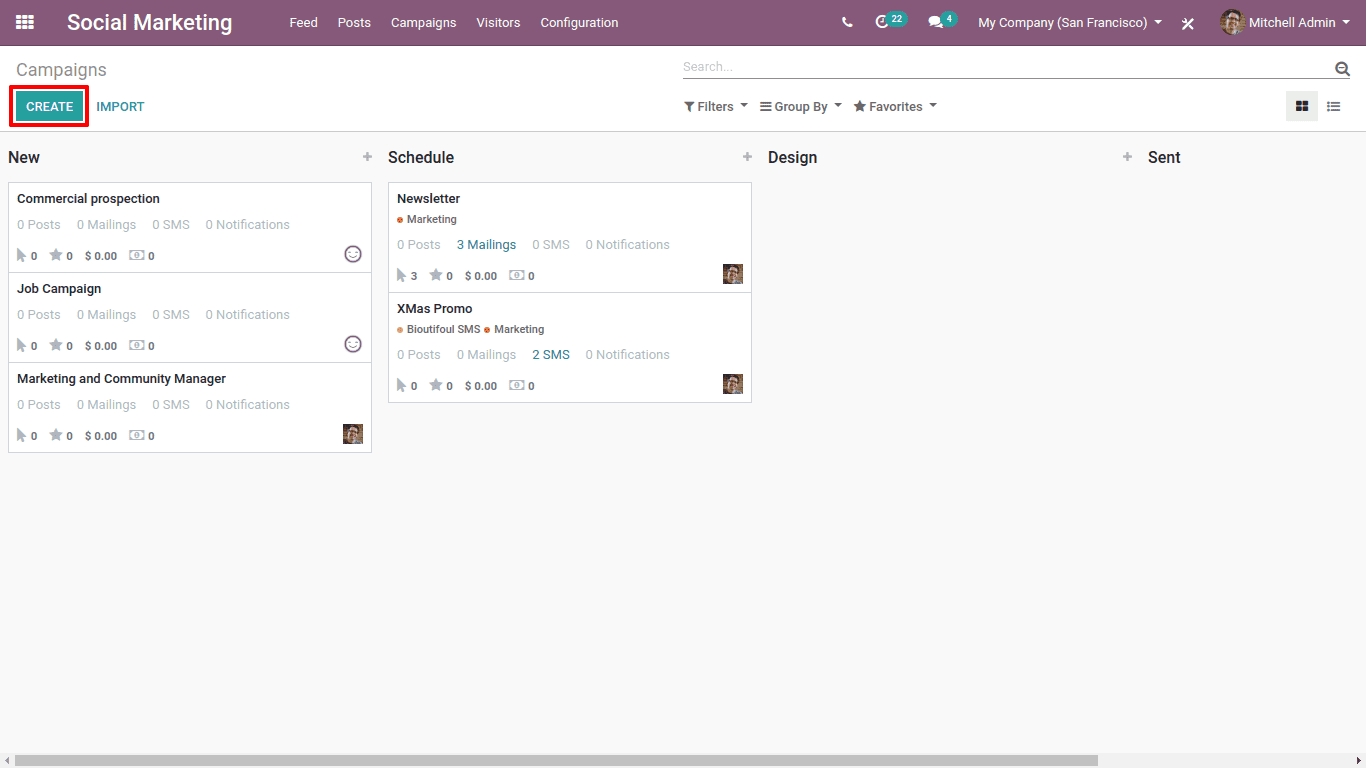Open the Newsletter card title

[x=428, y=198]
